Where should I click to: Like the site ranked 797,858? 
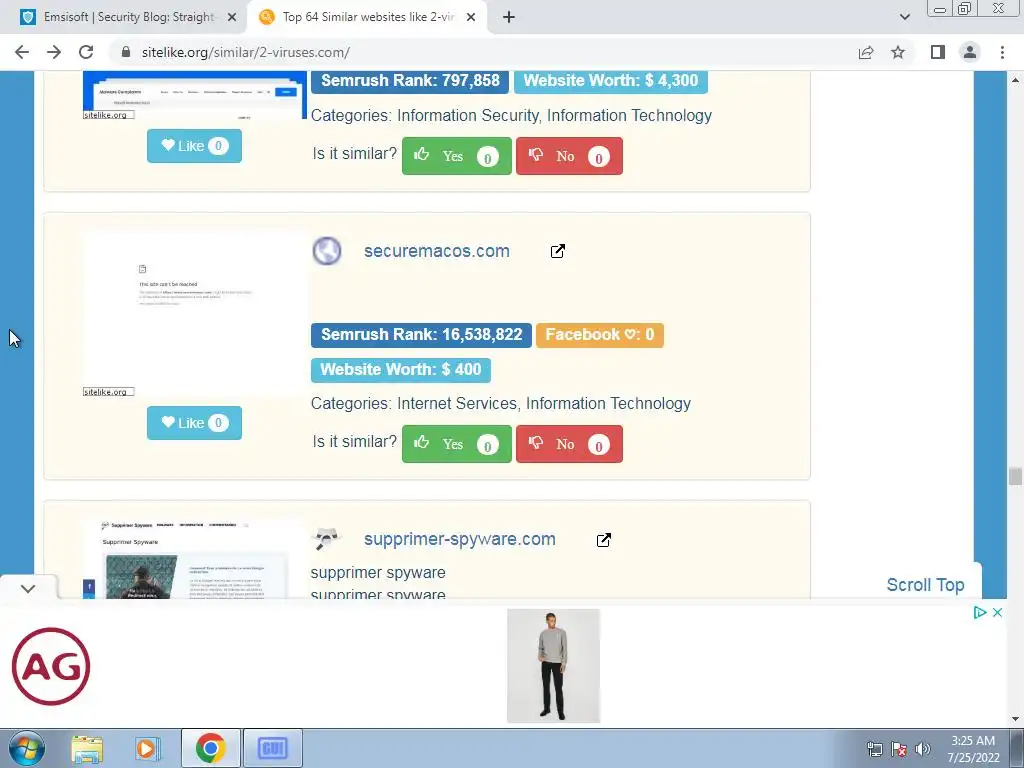(x=194, y=146)
